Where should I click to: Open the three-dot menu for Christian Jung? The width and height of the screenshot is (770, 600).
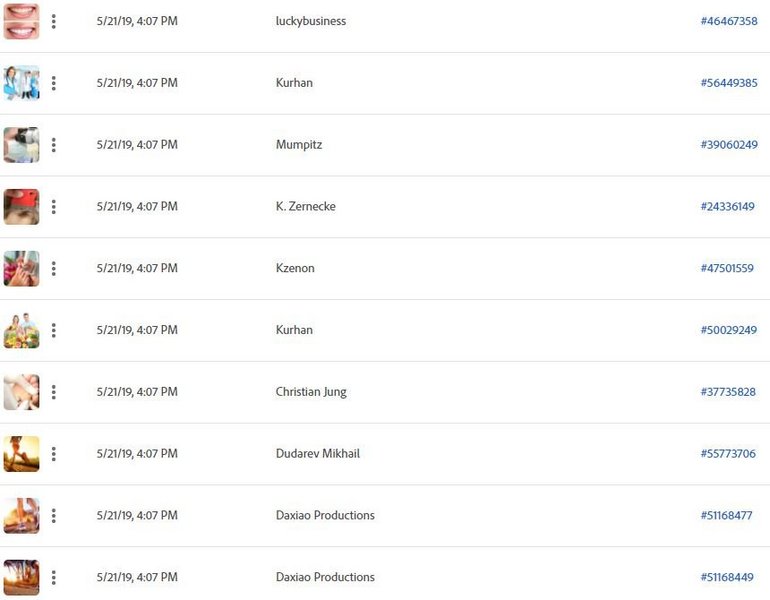tap(54, 392)
